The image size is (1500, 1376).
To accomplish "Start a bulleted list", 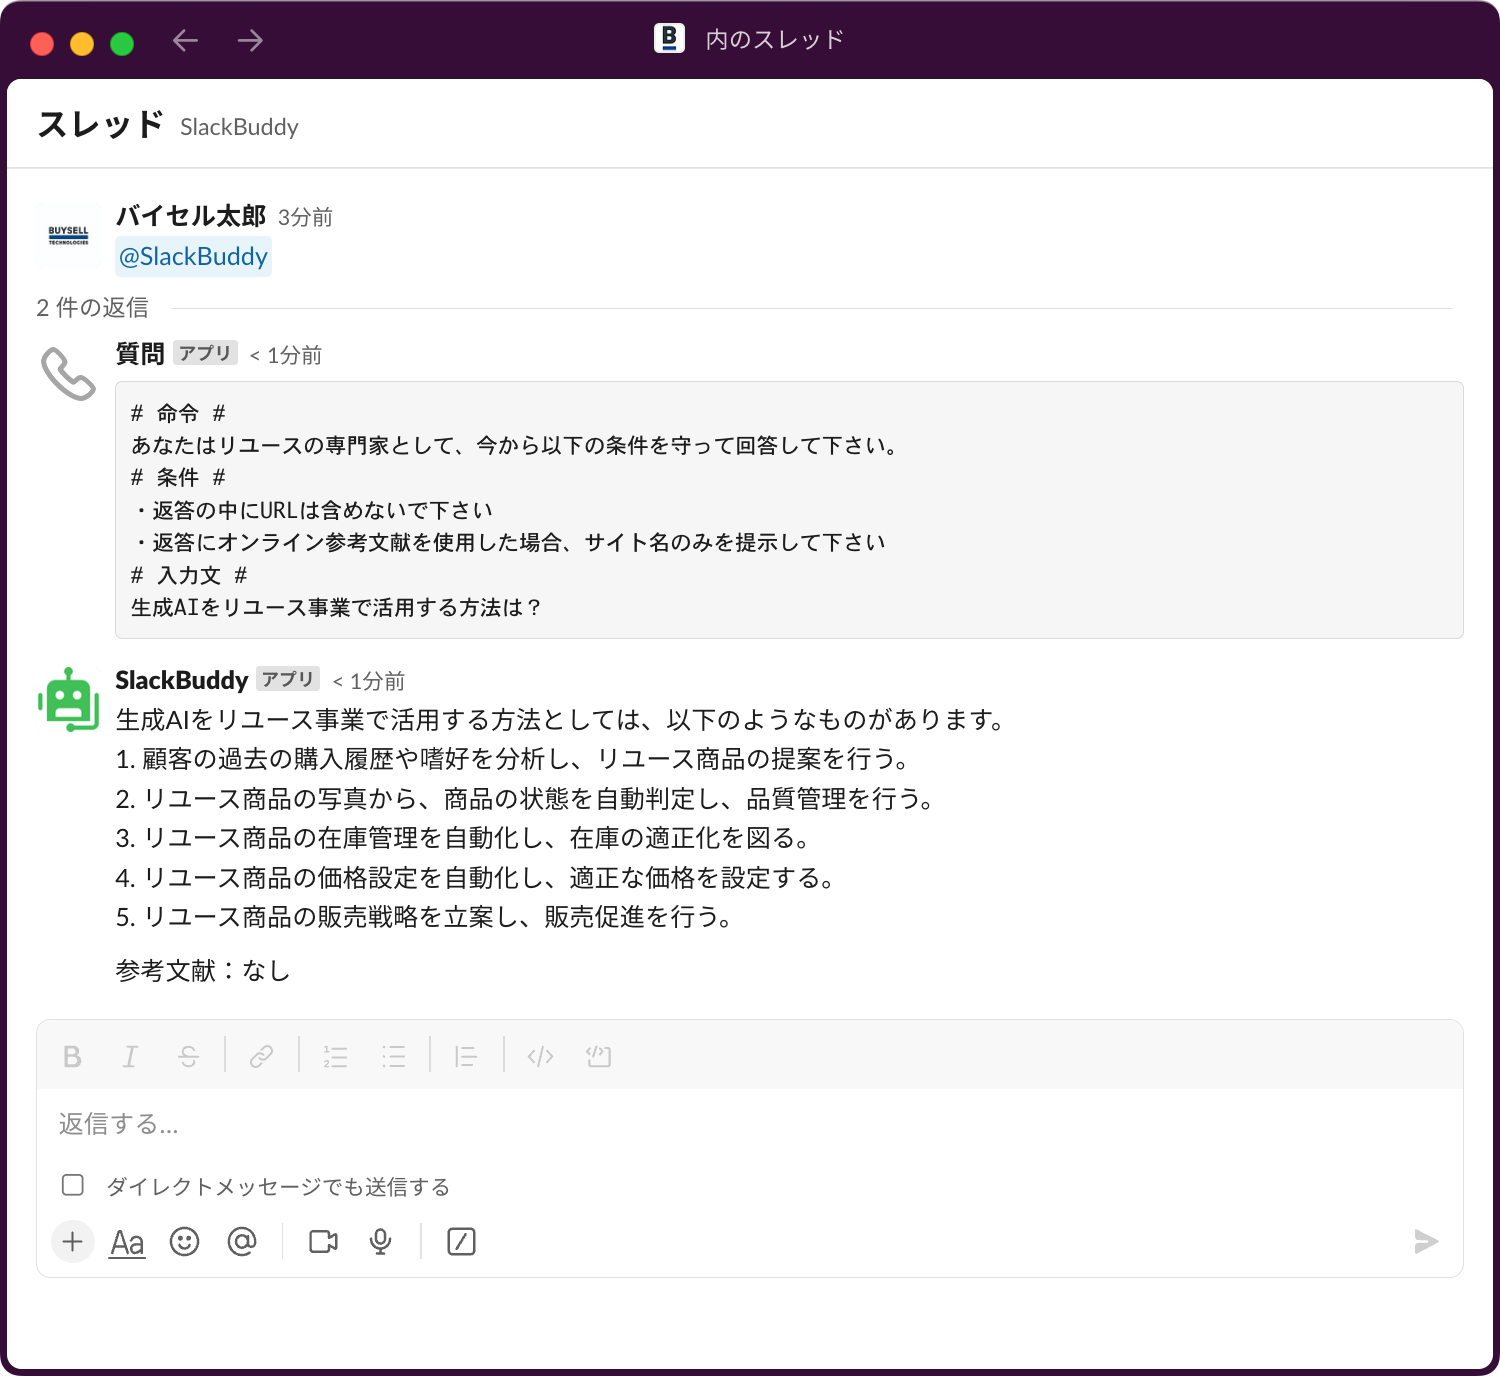I will pyautogui.click(x=393, y=1056).
